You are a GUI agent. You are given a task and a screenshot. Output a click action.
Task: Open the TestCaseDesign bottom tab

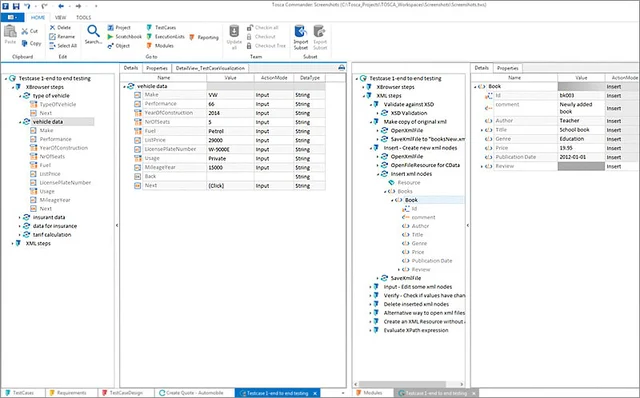(126, 393)
